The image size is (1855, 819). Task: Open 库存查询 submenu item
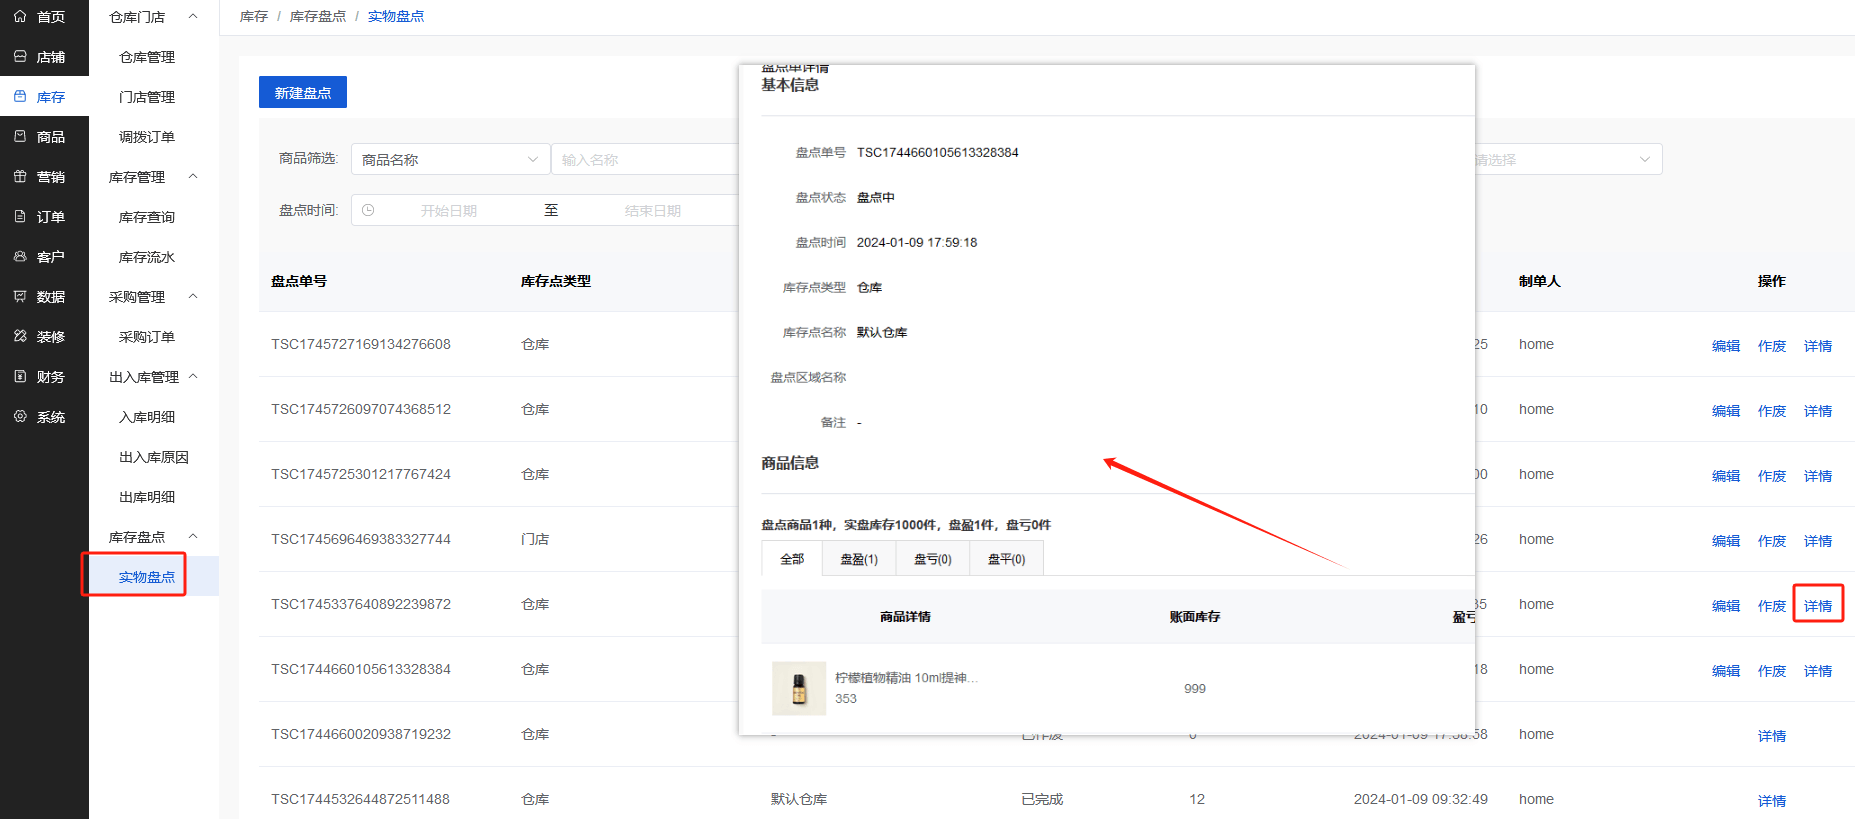147,217
